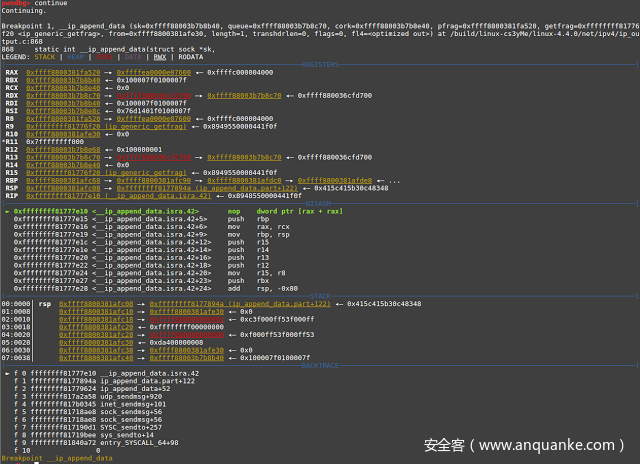Click the REGISTERS section header
640x464 pixels.
(318, 66)
